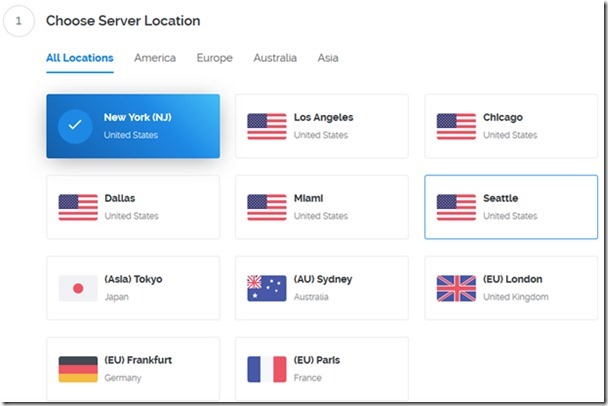Screen dimensions: 608x406
Task: Click the checkmark on New York (NJ)
Action: pyautogui.click(x=76, y=126)
